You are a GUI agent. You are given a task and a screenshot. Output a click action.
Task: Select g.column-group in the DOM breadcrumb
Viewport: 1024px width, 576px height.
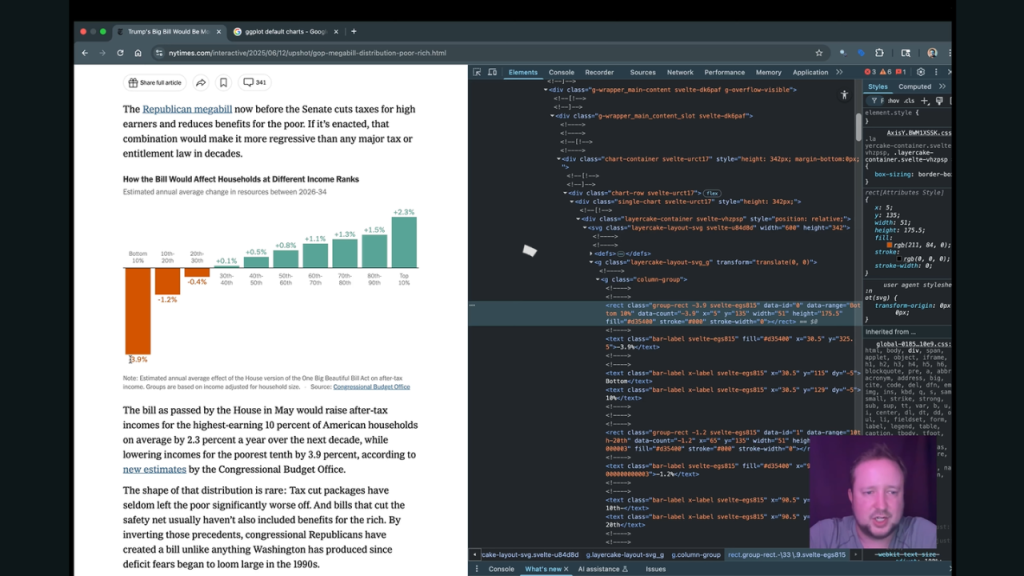695,553
